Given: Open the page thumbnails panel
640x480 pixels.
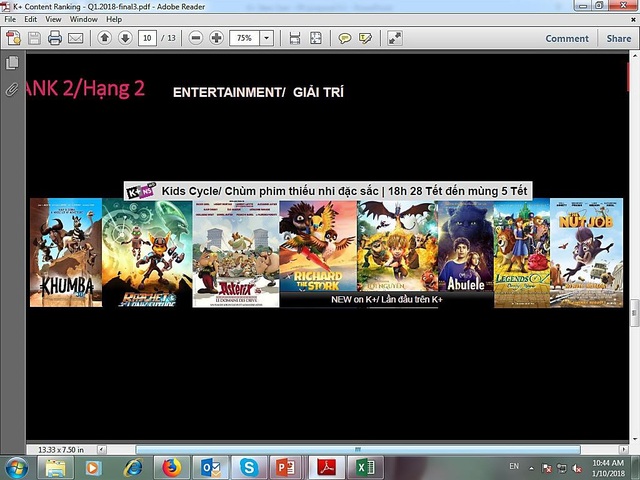Looking at the screenshot, I should pos(12,63).
